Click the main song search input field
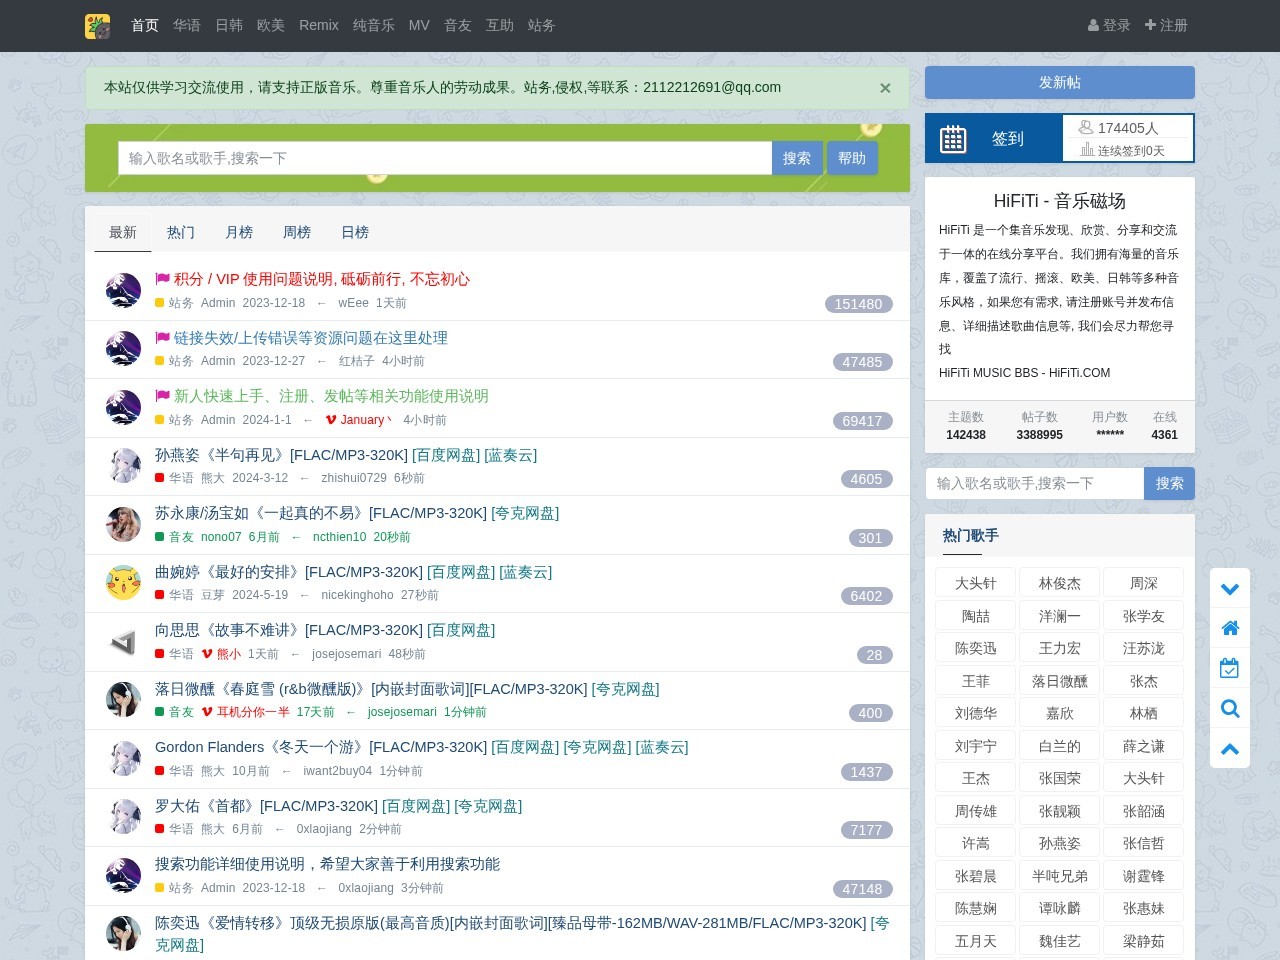1280x960 pixels. pos(445,158)
